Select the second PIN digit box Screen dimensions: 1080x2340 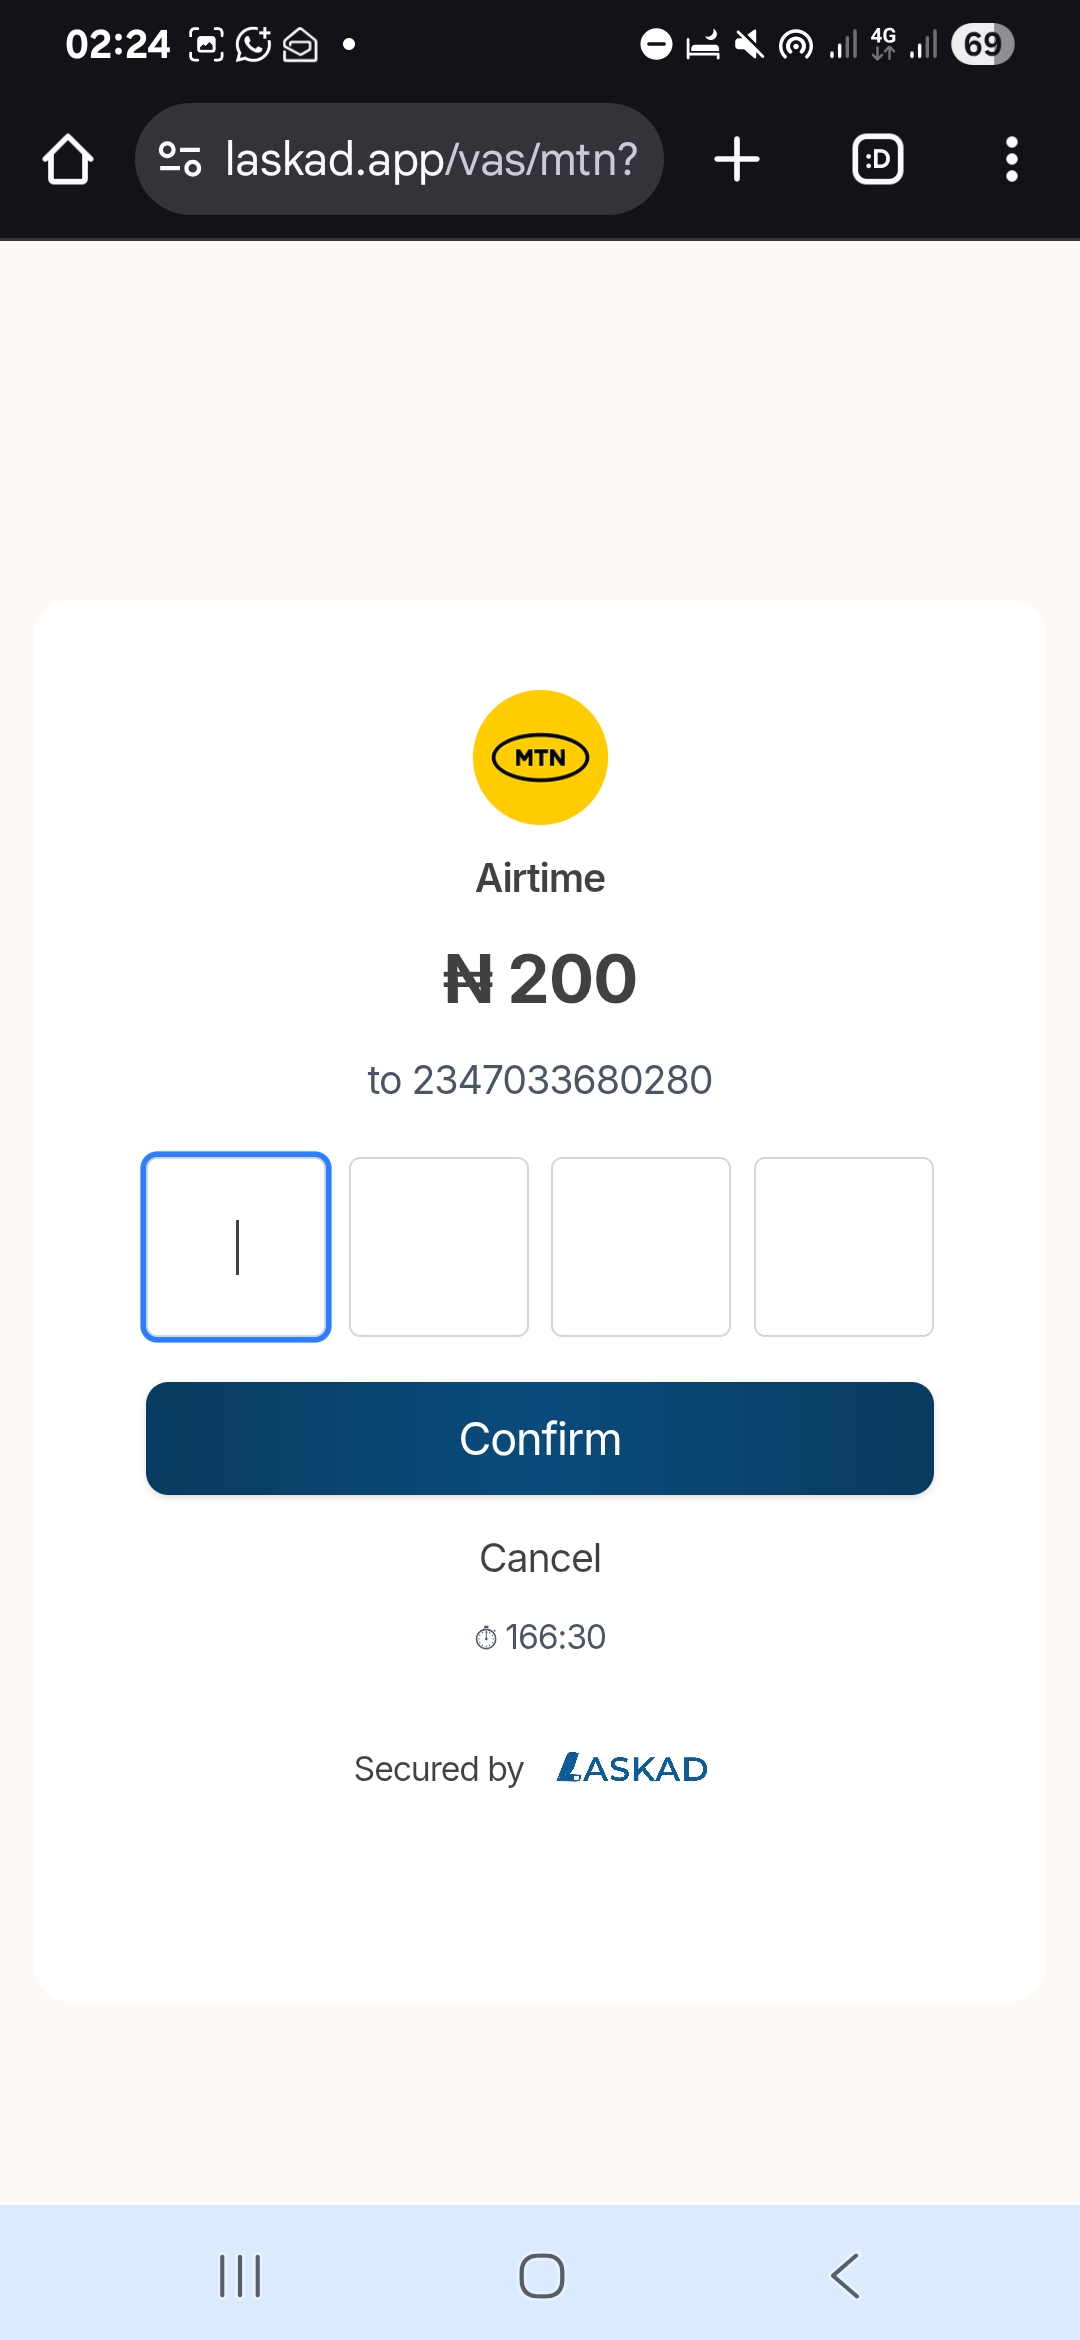pyautogui.click(x=439, y=1247)
